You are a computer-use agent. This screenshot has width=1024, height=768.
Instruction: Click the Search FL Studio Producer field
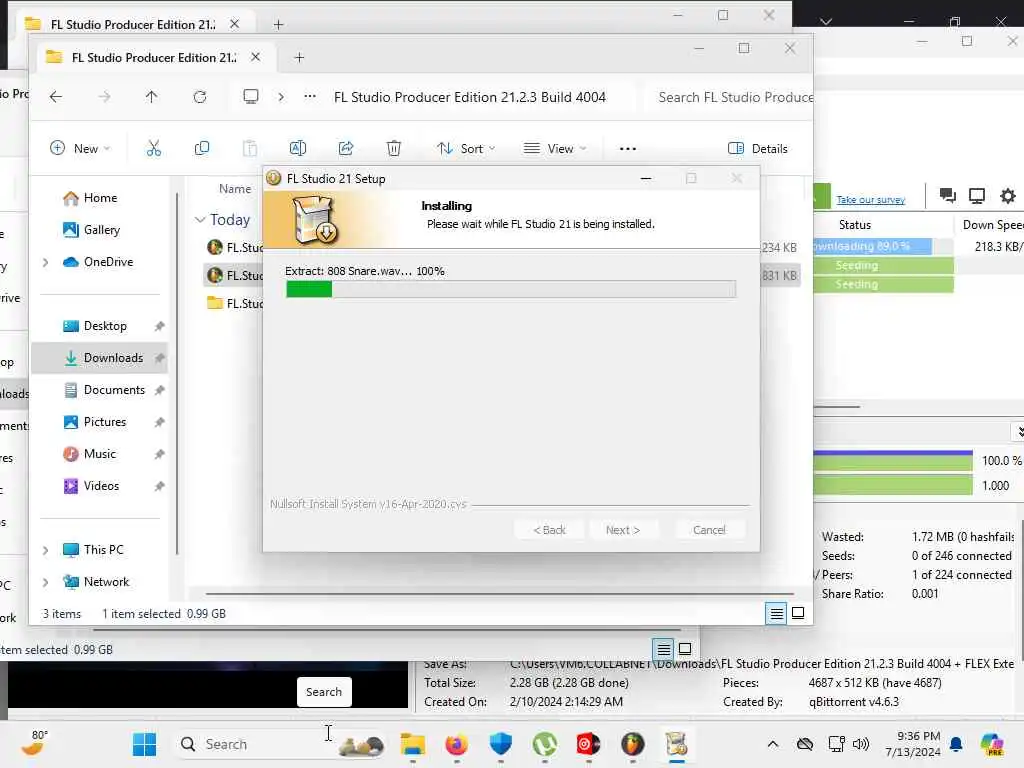coord(729,97)
